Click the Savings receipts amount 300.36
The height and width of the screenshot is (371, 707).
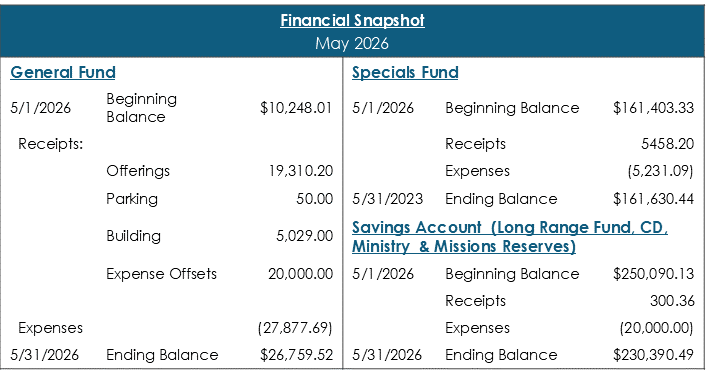672,301
